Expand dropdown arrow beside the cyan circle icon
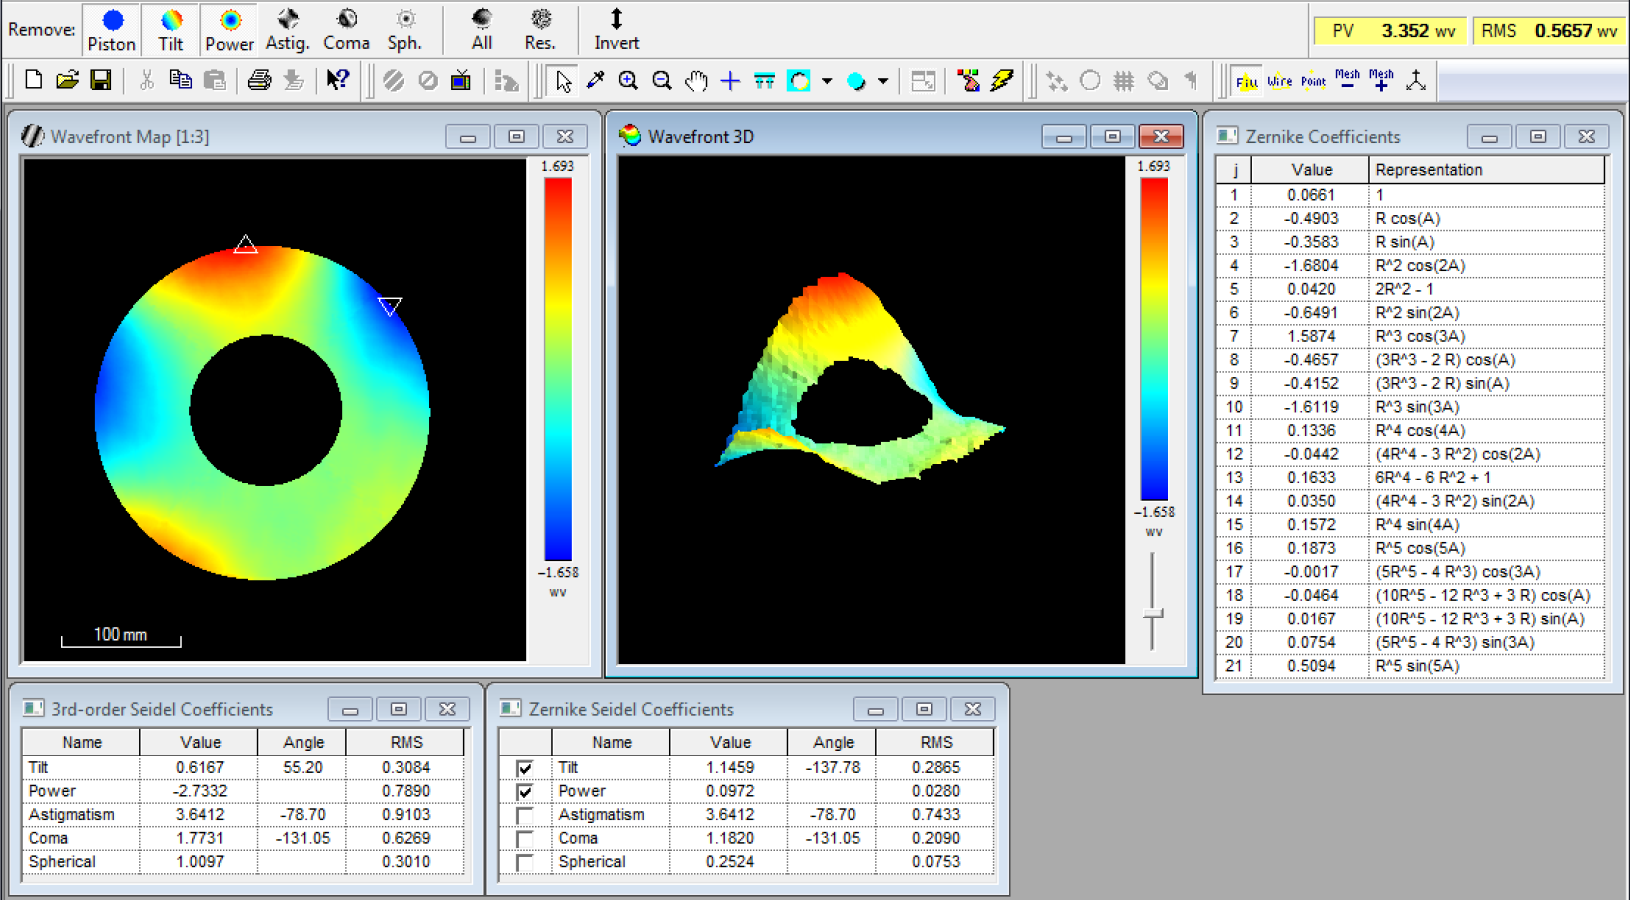The width and height of the screenshot is (1630, 900). pyautogui.click(x=883, y=81)
